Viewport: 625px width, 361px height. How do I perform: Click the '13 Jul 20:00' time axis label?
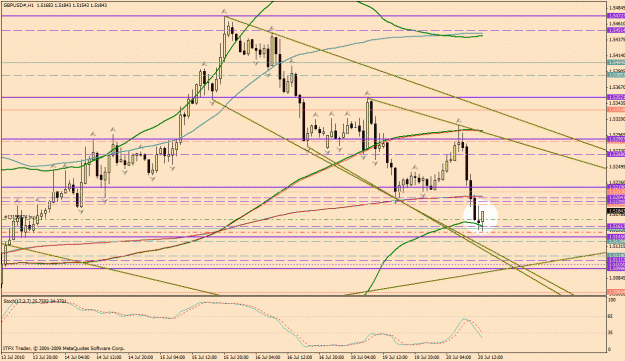click(45, 357)
